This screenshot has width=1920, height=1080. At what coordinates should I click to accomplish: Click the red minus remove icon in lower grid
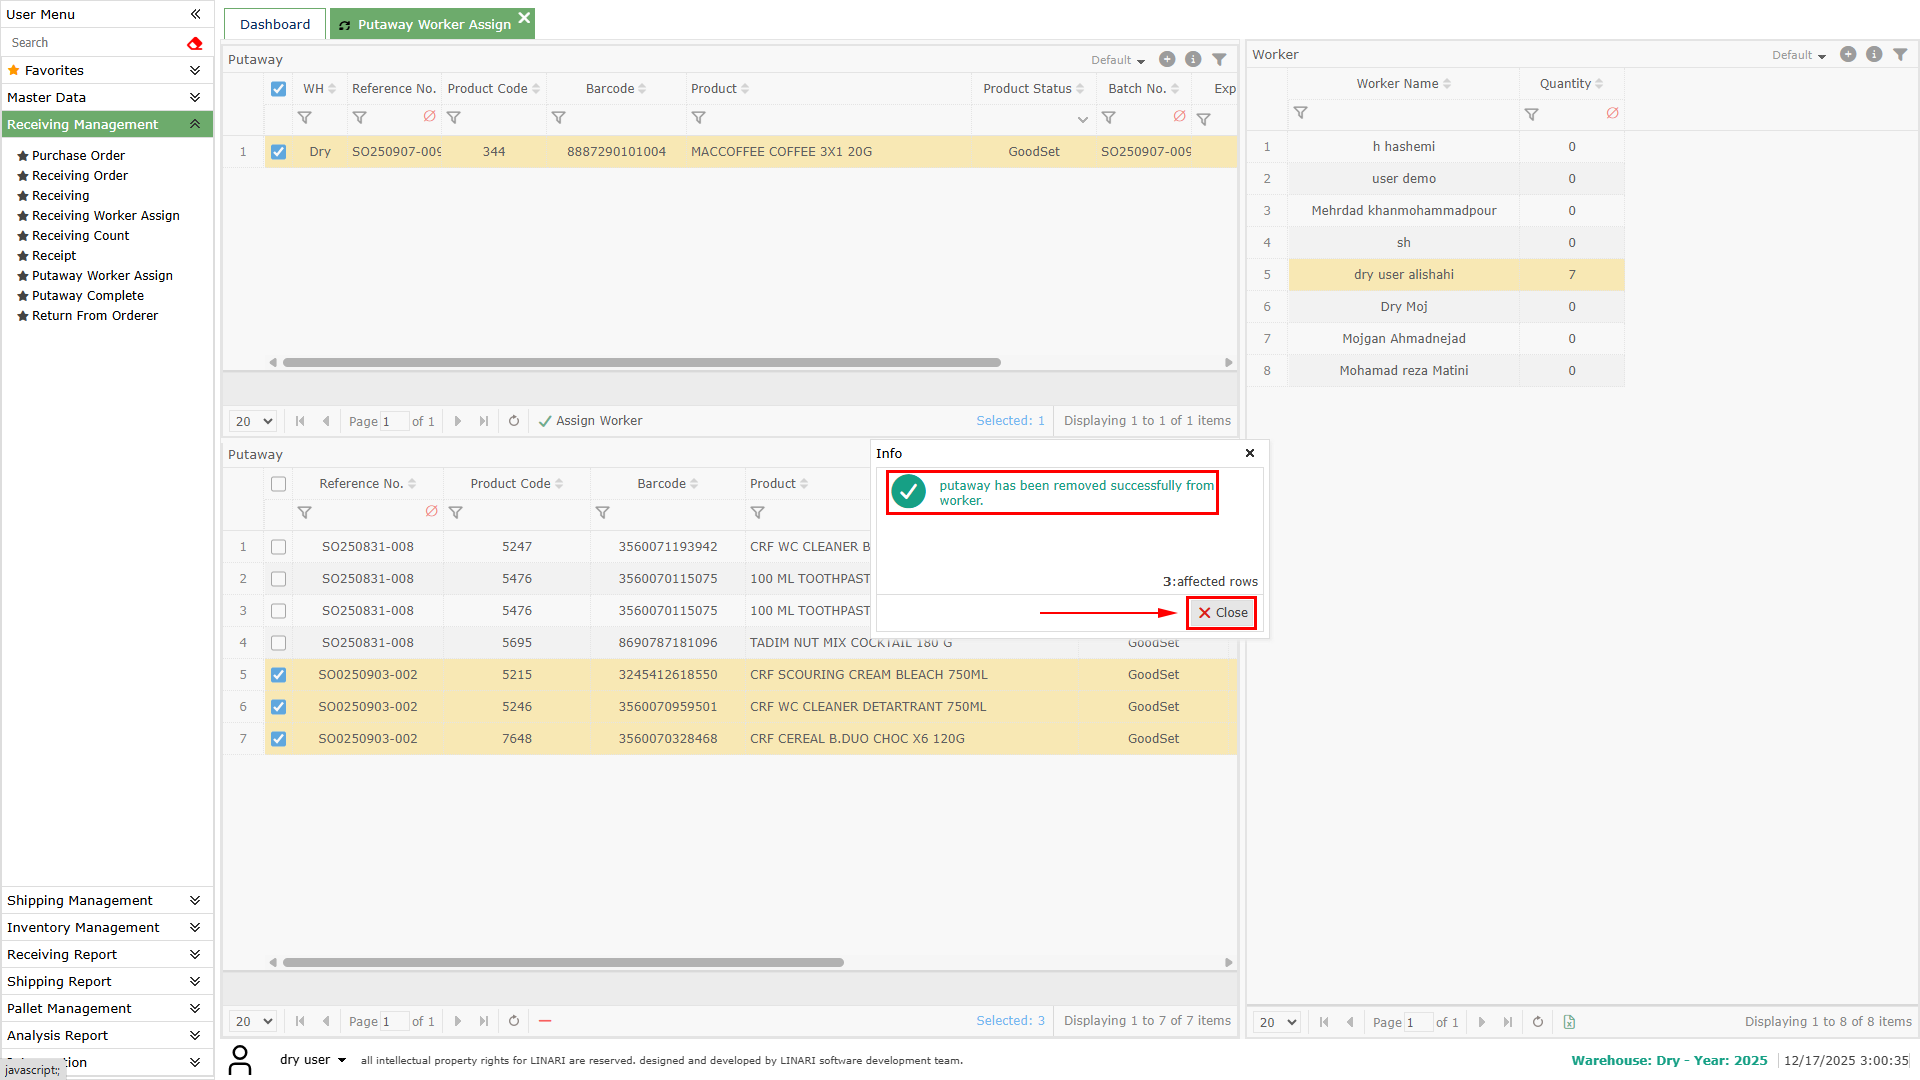(545, 1021)
